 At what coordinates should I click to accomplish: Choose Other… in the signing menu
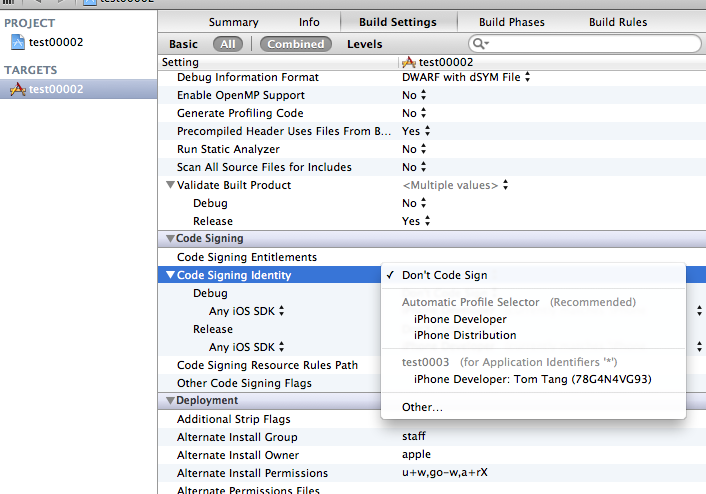[422, 407]
